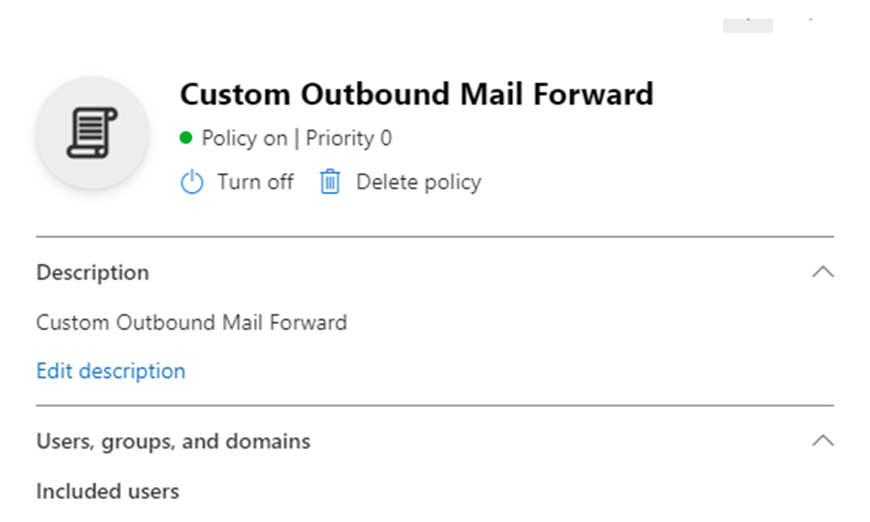Click the power icon beside Turn off
870x522 pixels.
pyautogui.click(x=192, y=182)
